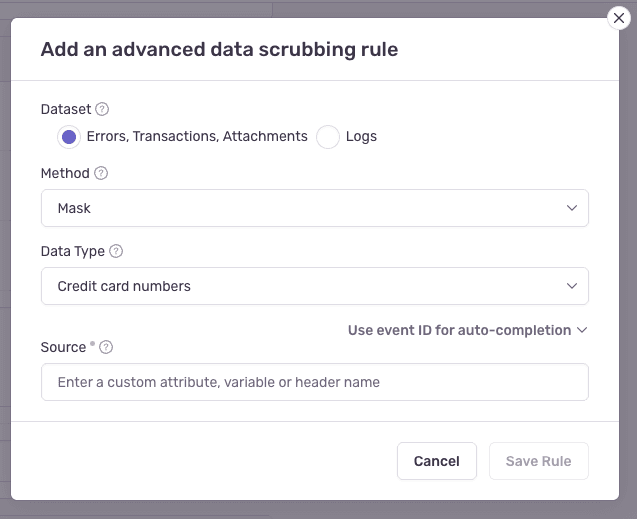
Task: Click the Source help question mark icon
Action: 106,347
